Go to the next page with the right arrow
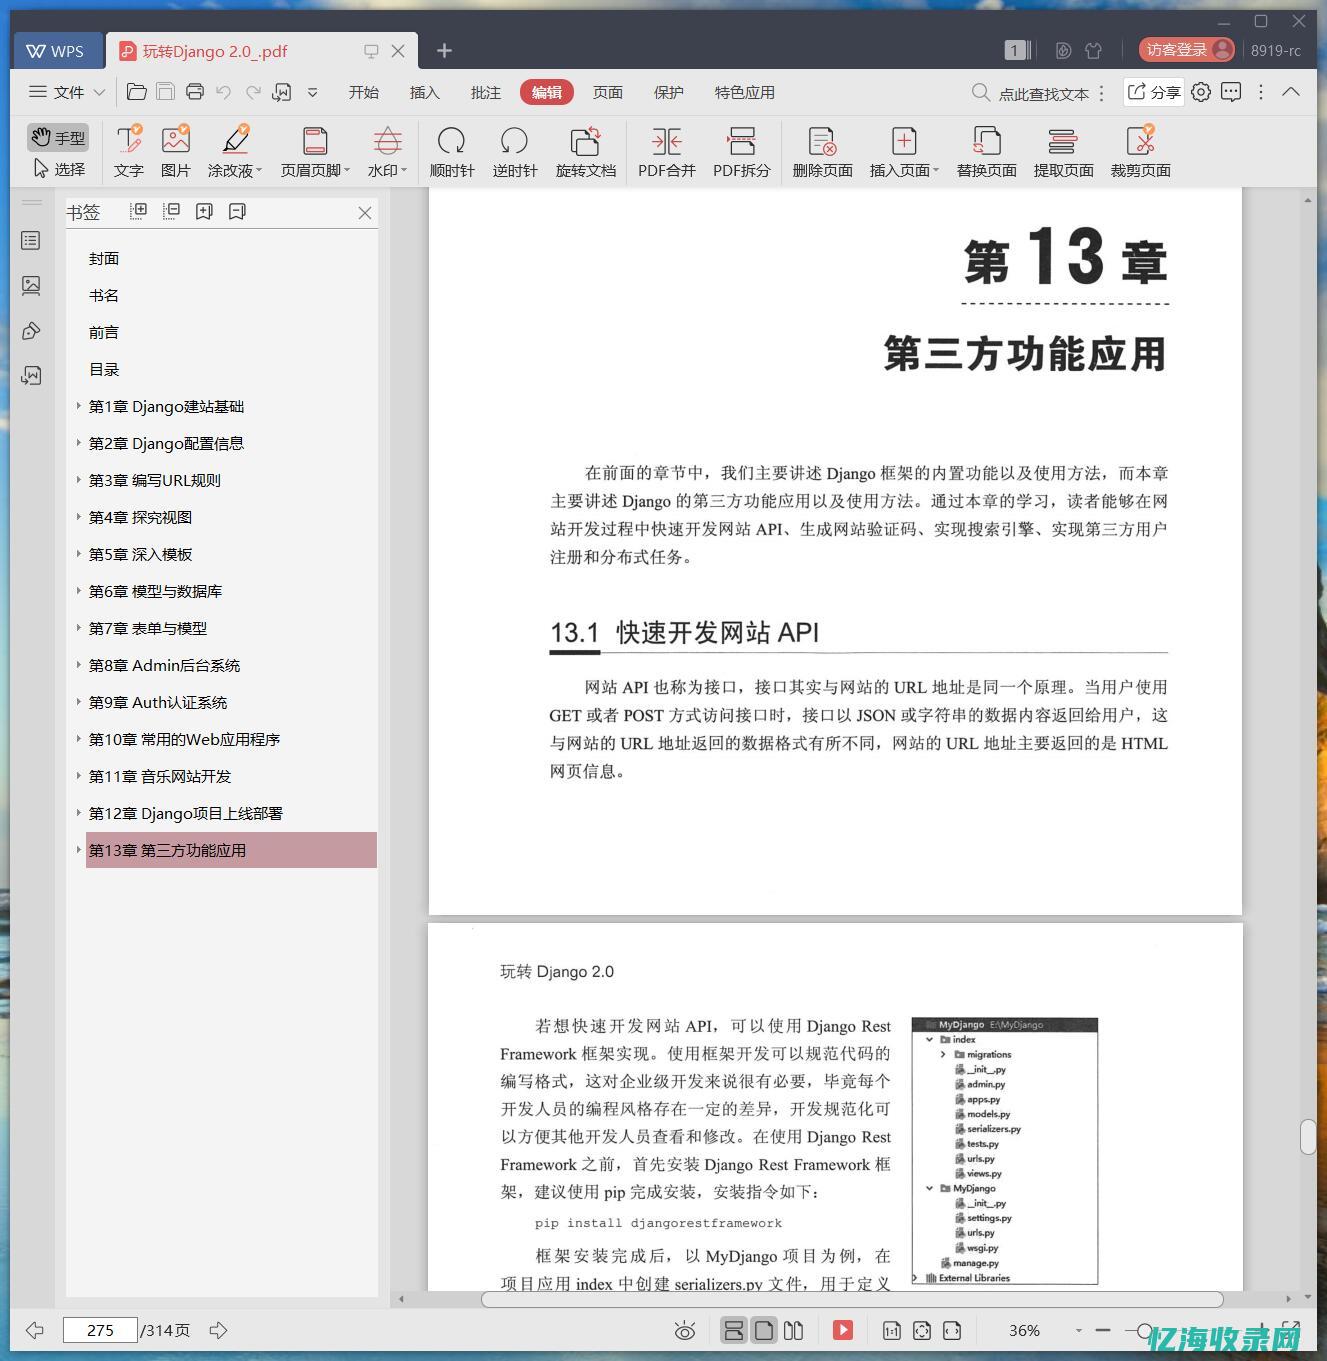 pyautogui.click(x=218, y=1330)
